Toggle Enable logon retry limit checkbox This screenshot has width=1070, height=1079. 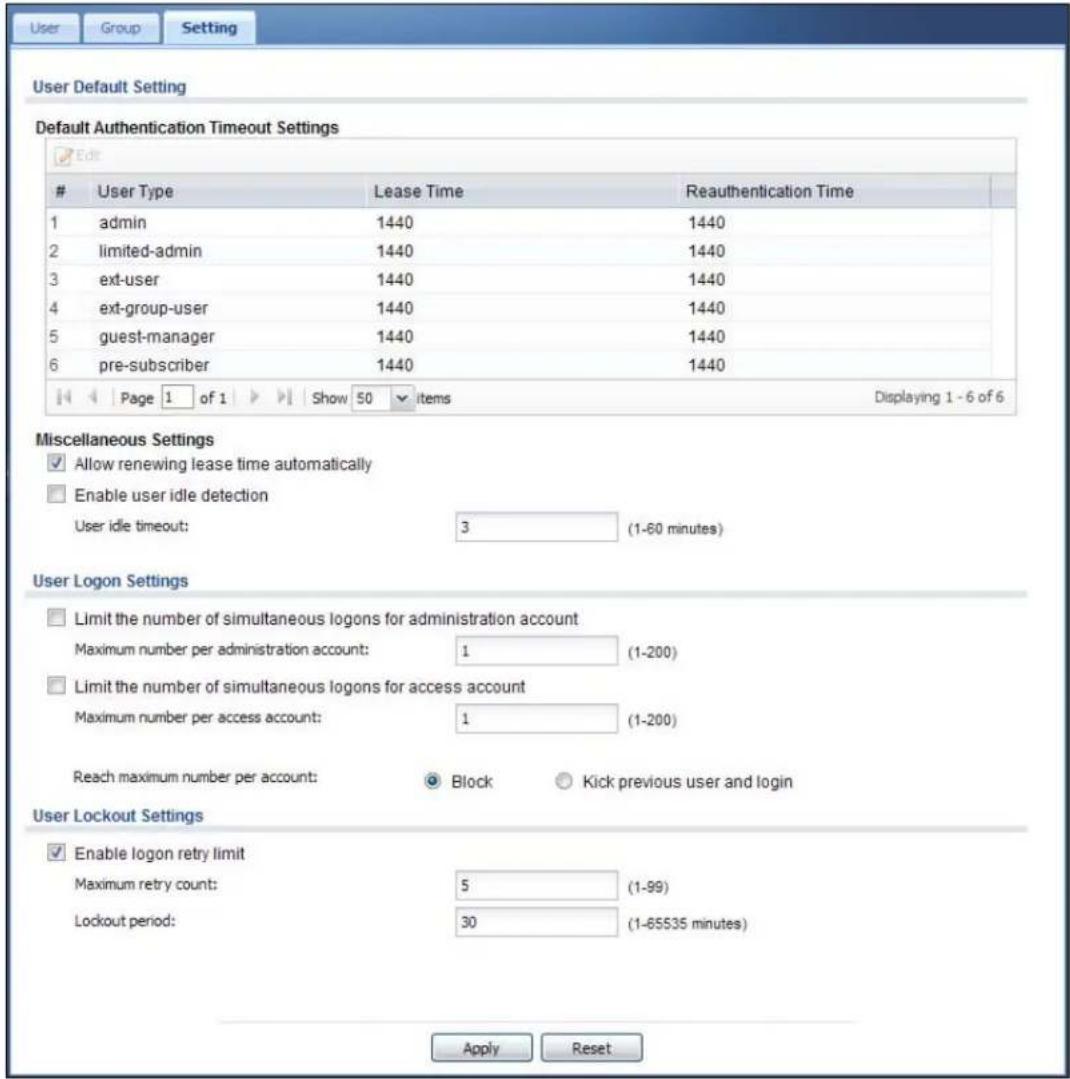[56, 853]
